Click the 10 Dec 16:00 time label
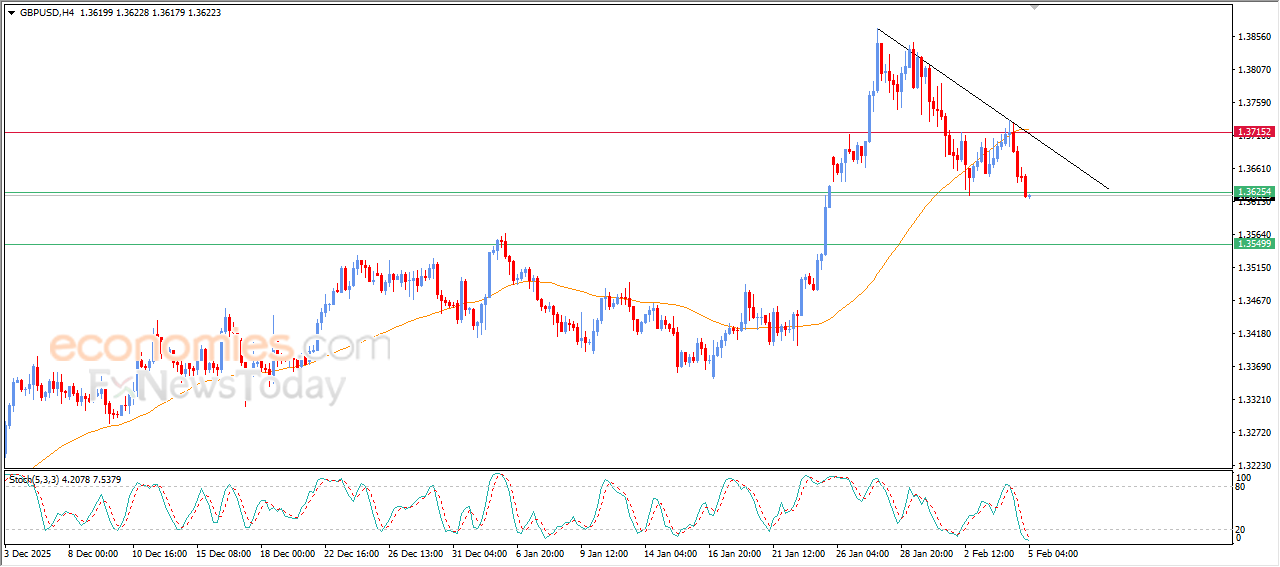Image resolution: width=1280 pixels, height=567 pixels. pos(161,553)
